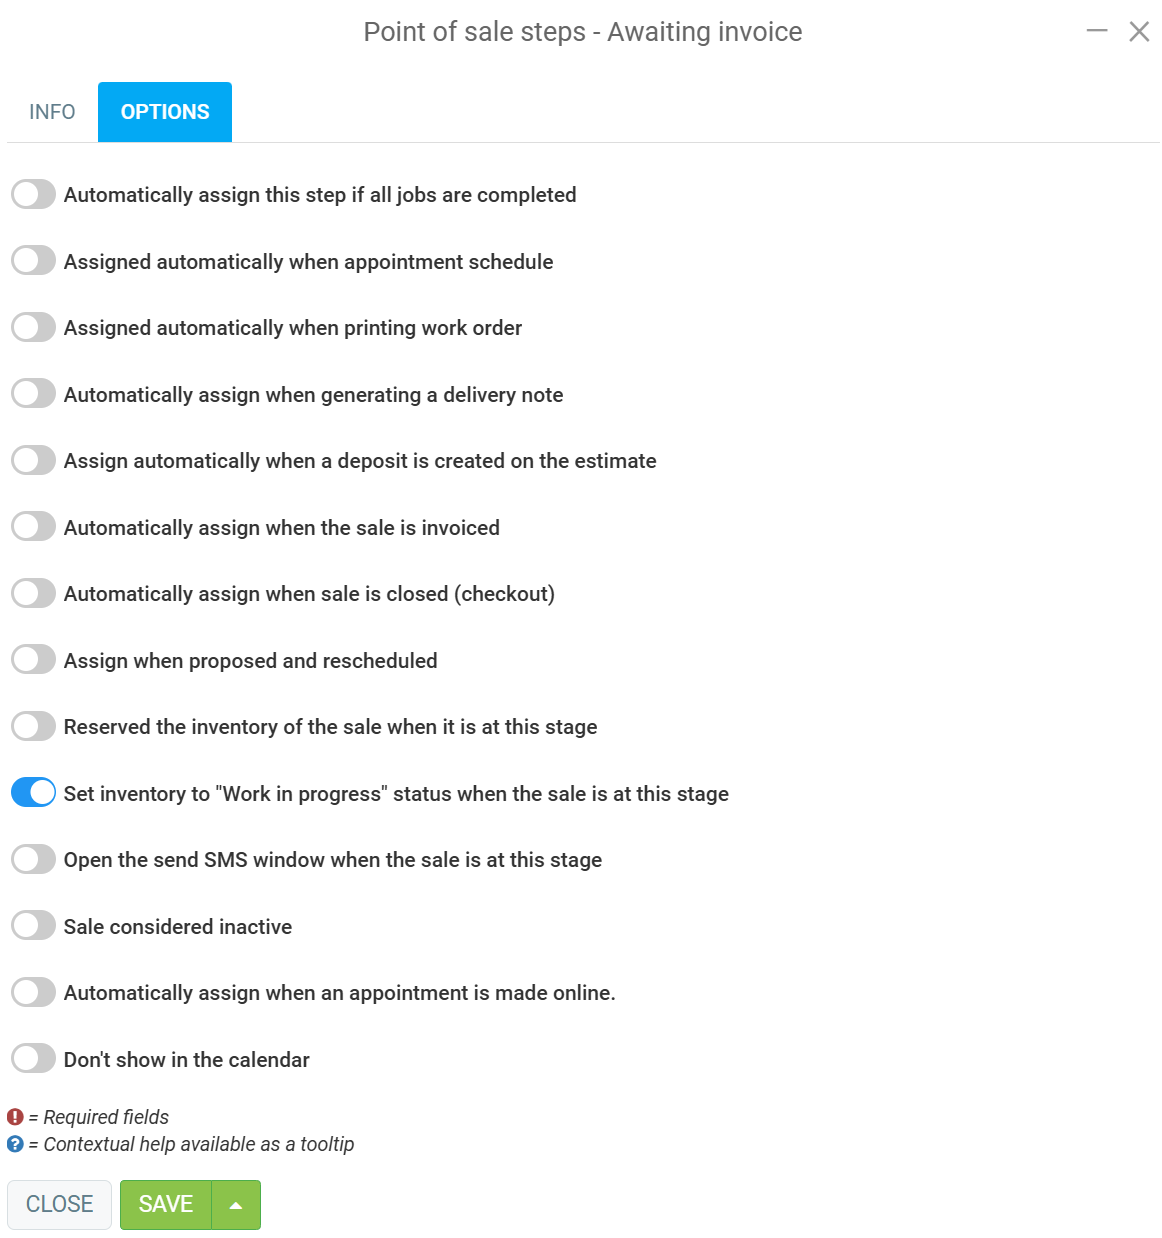Toggle Don't show in the calendar
1162x1238 pixels.
pyautogui.click(x=33, y=1058)
